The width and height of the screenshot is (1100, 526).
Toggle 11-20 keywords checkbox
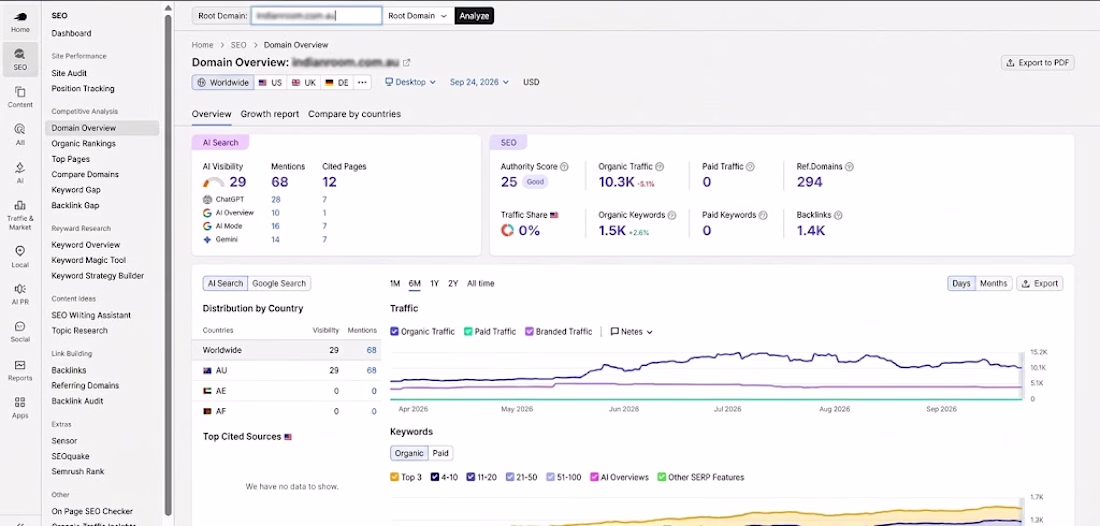(470, 477)
